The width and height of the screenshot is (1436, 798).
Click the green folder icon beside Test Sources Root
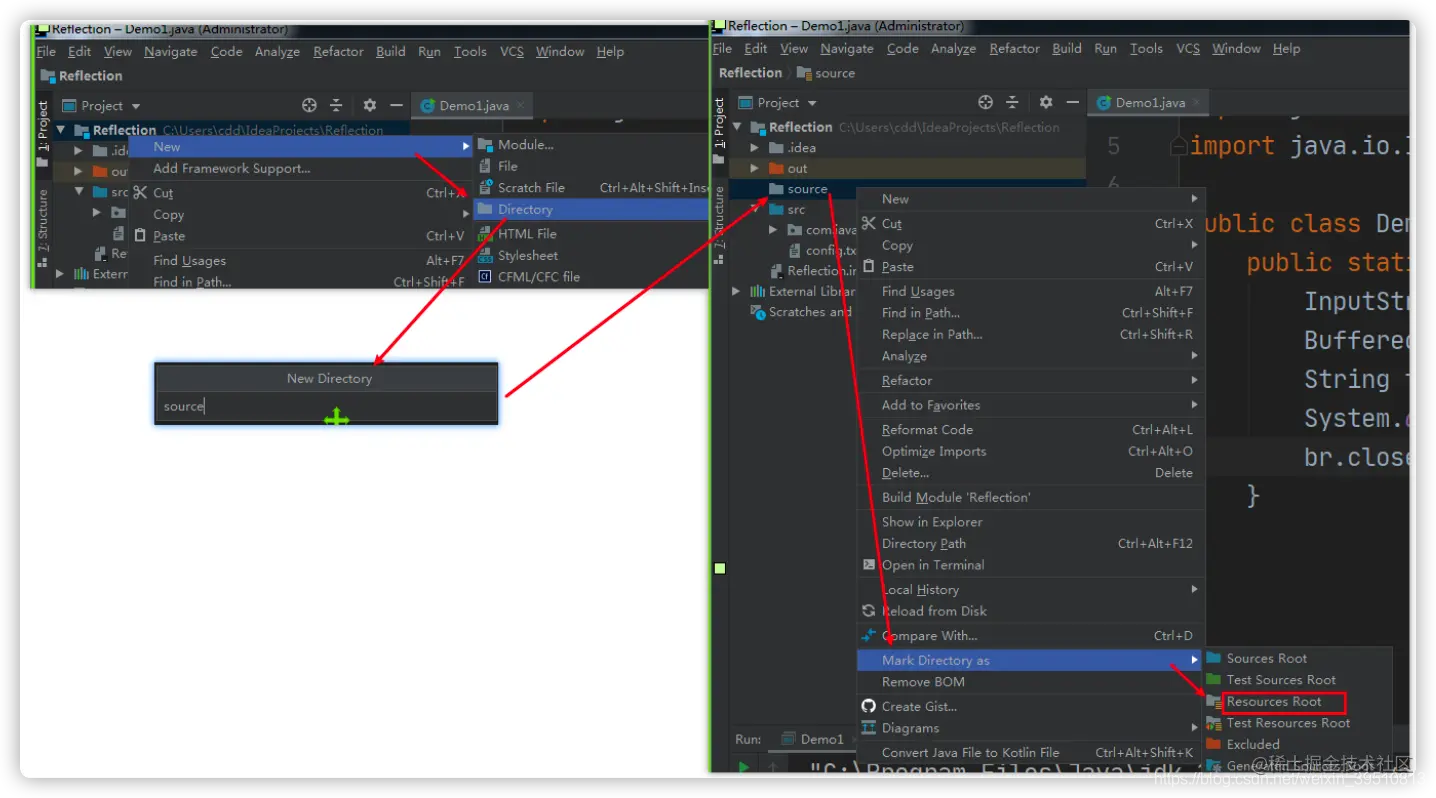1214,680
